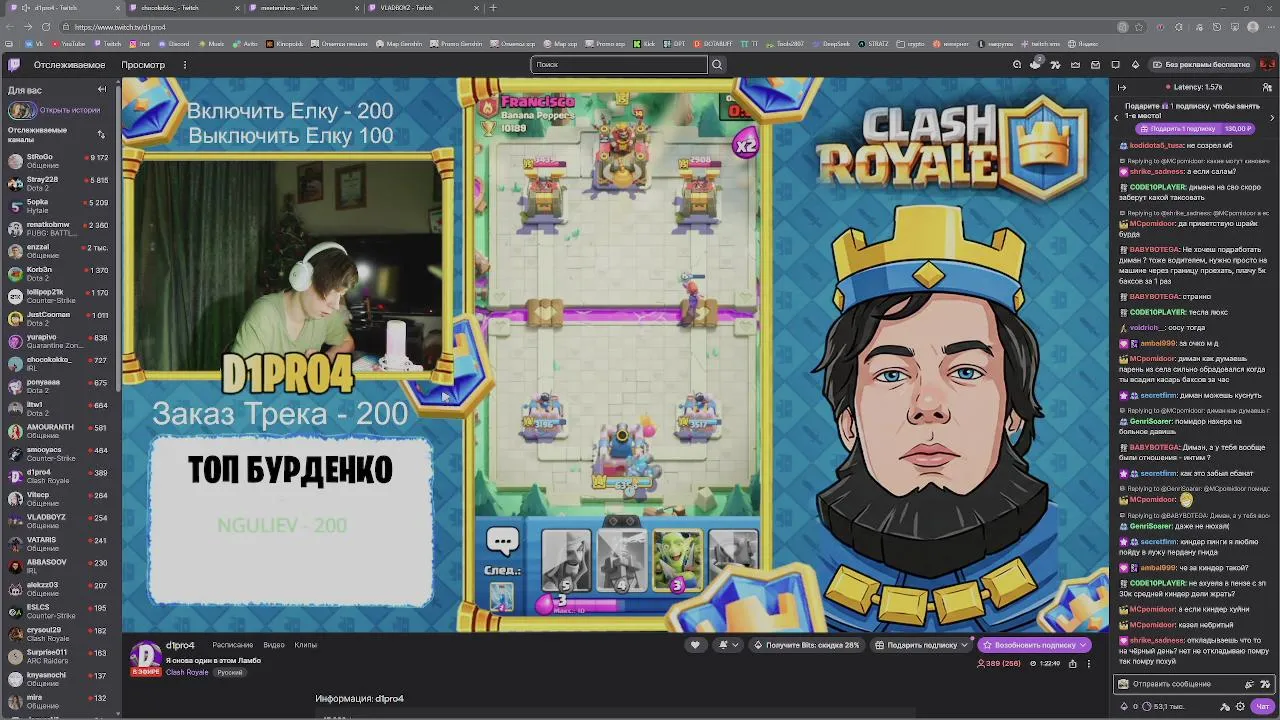Viewport: 1280px width, 720px height.
Task: Go to previous gift leaderboard entry arrow
Action: coord(1117,117)
